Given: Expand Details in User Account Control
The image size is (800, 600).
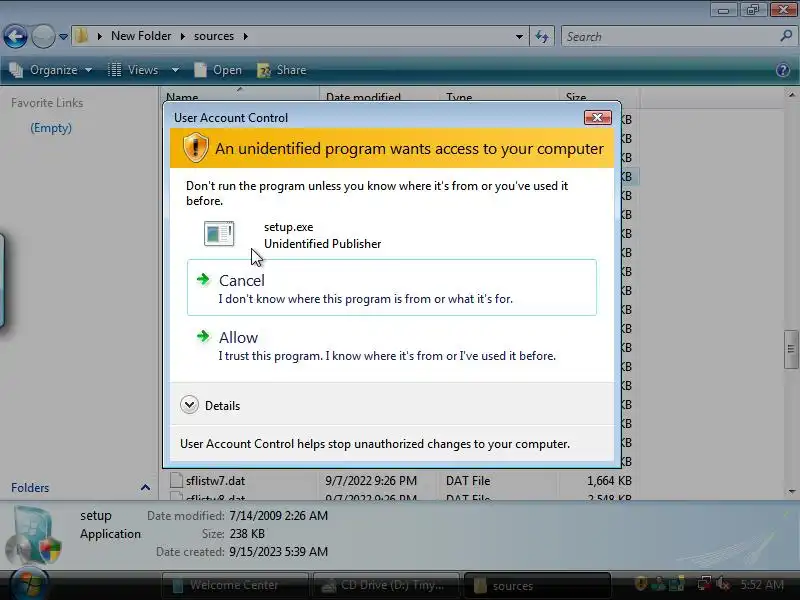Looking at the screenshot, I should 210,406.
